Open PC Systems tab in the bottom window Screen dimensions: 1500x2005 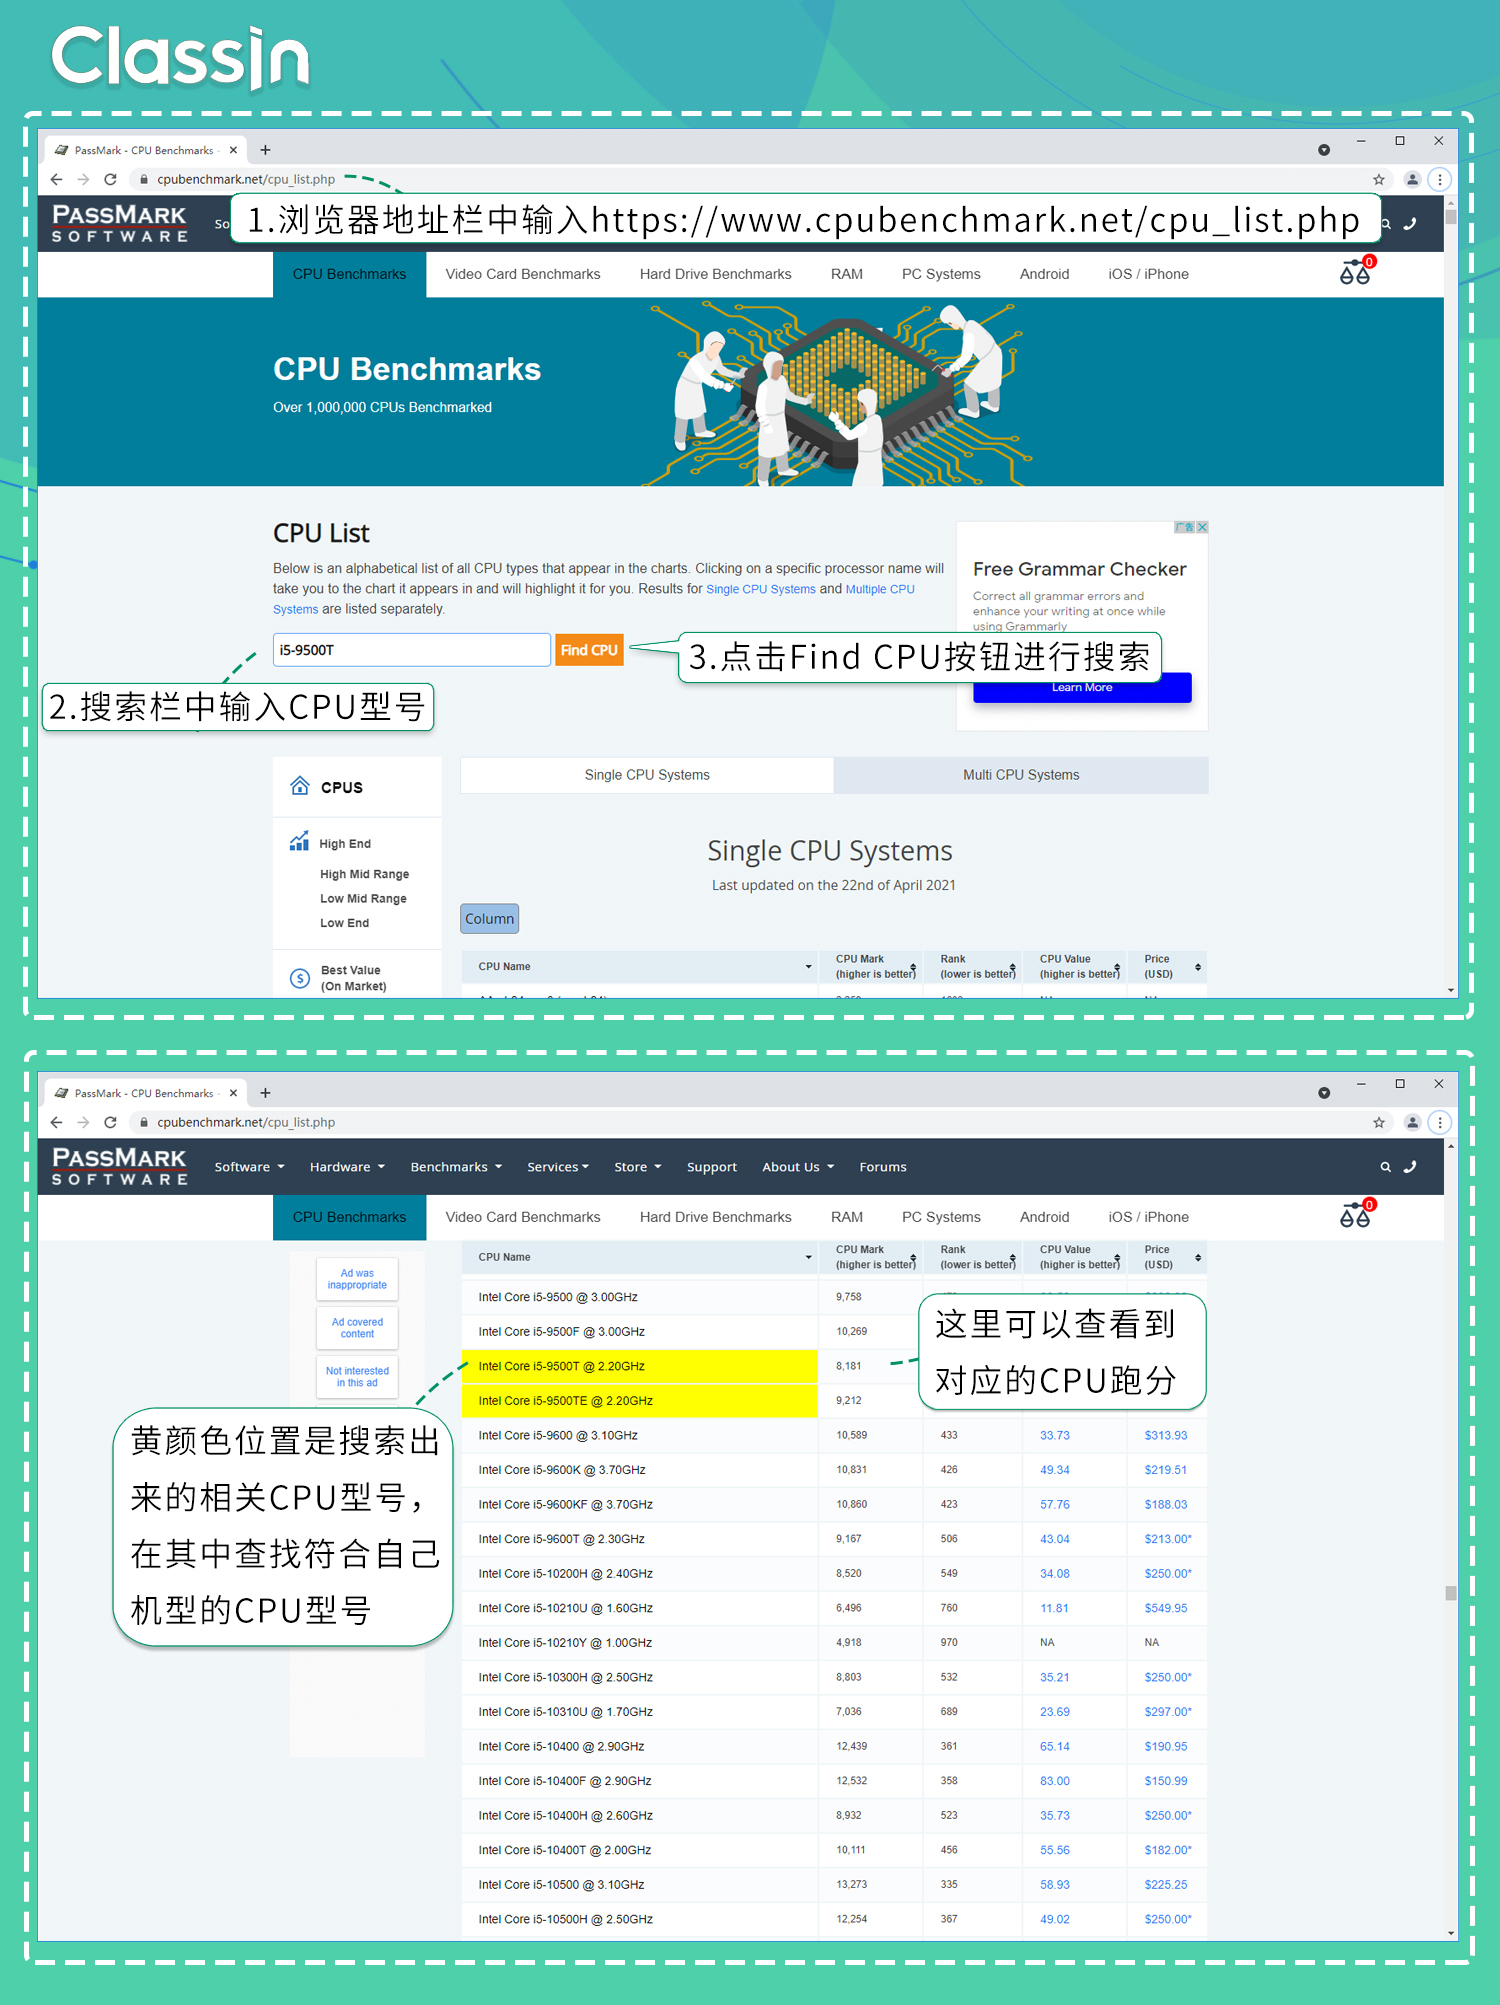click(x=941, y=1217)
